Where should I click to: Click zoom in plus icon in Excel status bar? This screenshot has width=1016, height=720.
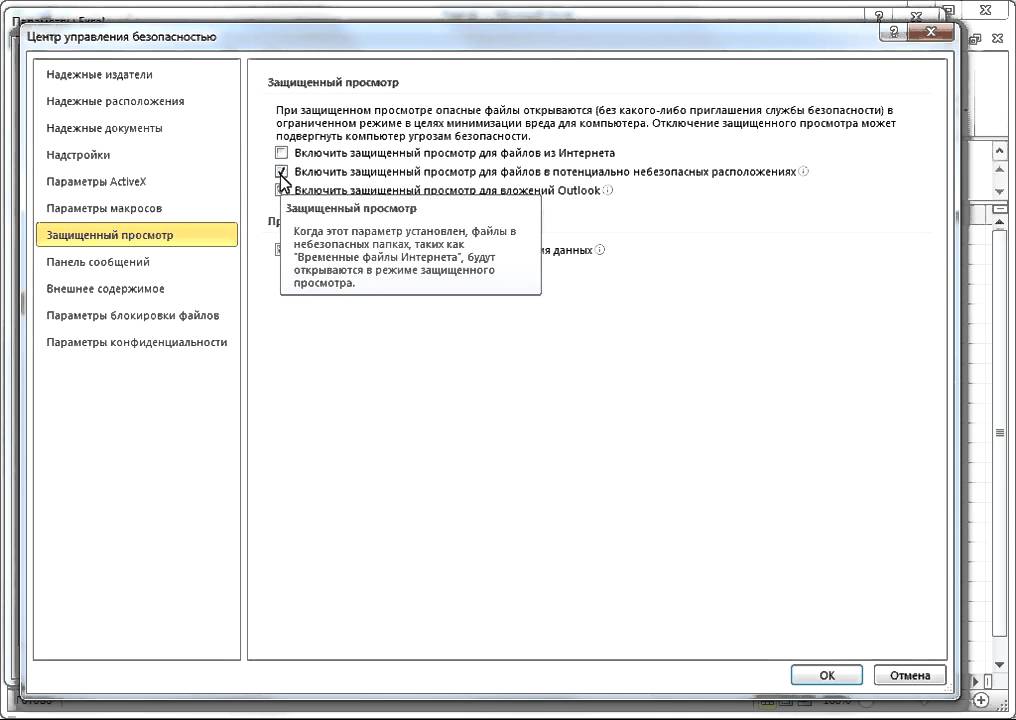coord(981,700)
